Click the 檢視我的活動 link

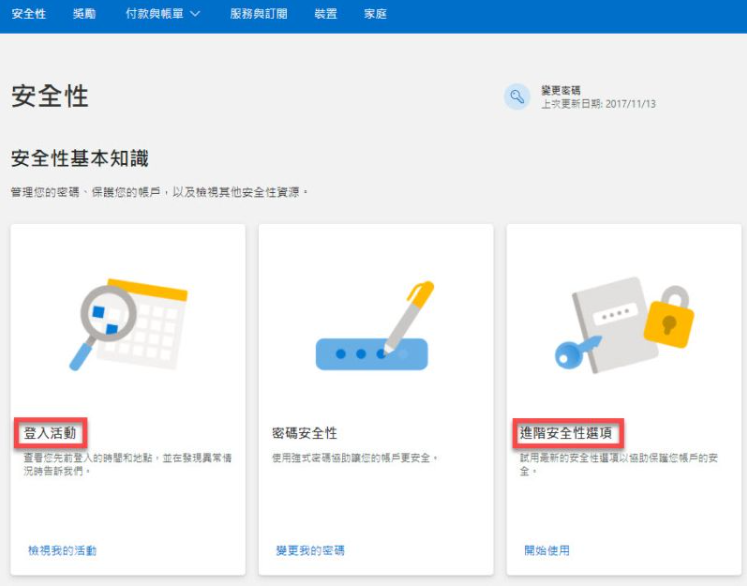(62, 550)
